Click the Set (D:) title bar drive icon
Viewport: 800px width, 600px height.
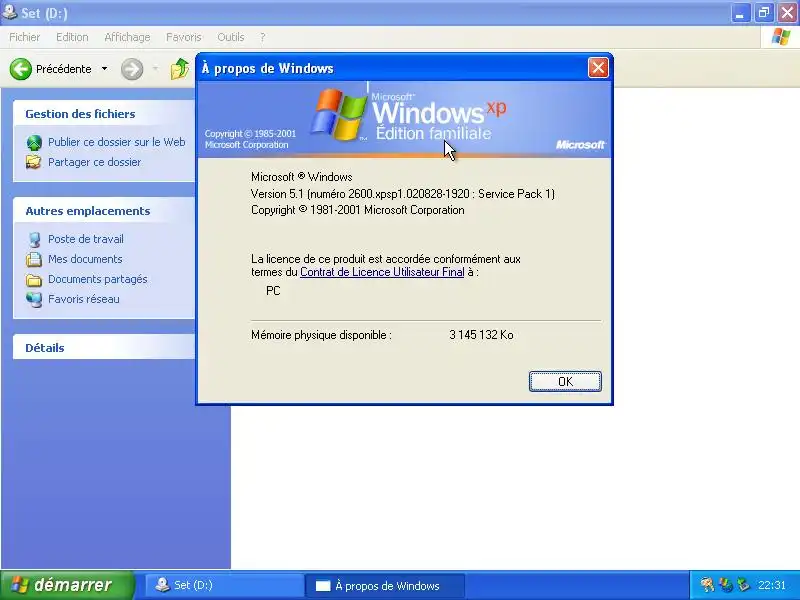click(10, 11)
